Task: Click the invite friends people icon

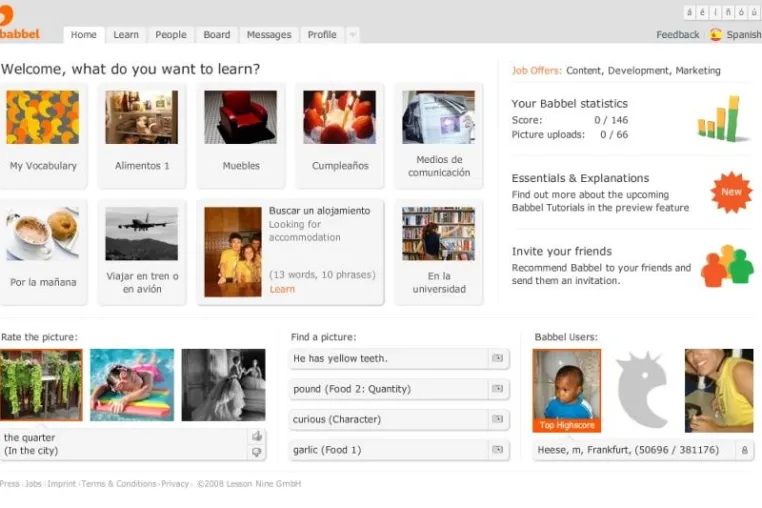Action: coord(727,265)
